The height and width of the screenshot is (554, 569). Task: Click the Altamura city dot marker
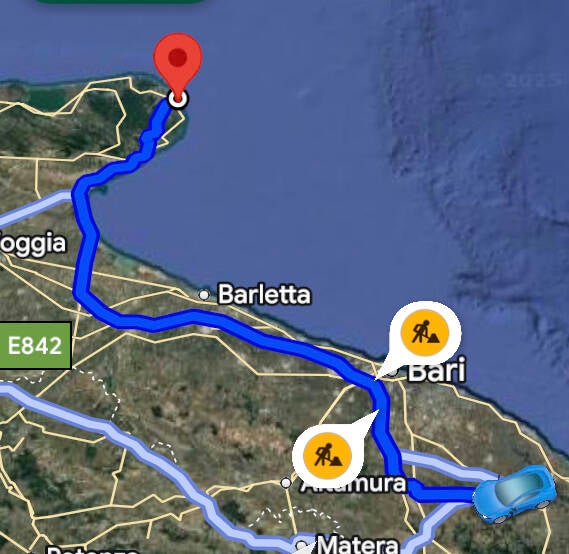286,483
